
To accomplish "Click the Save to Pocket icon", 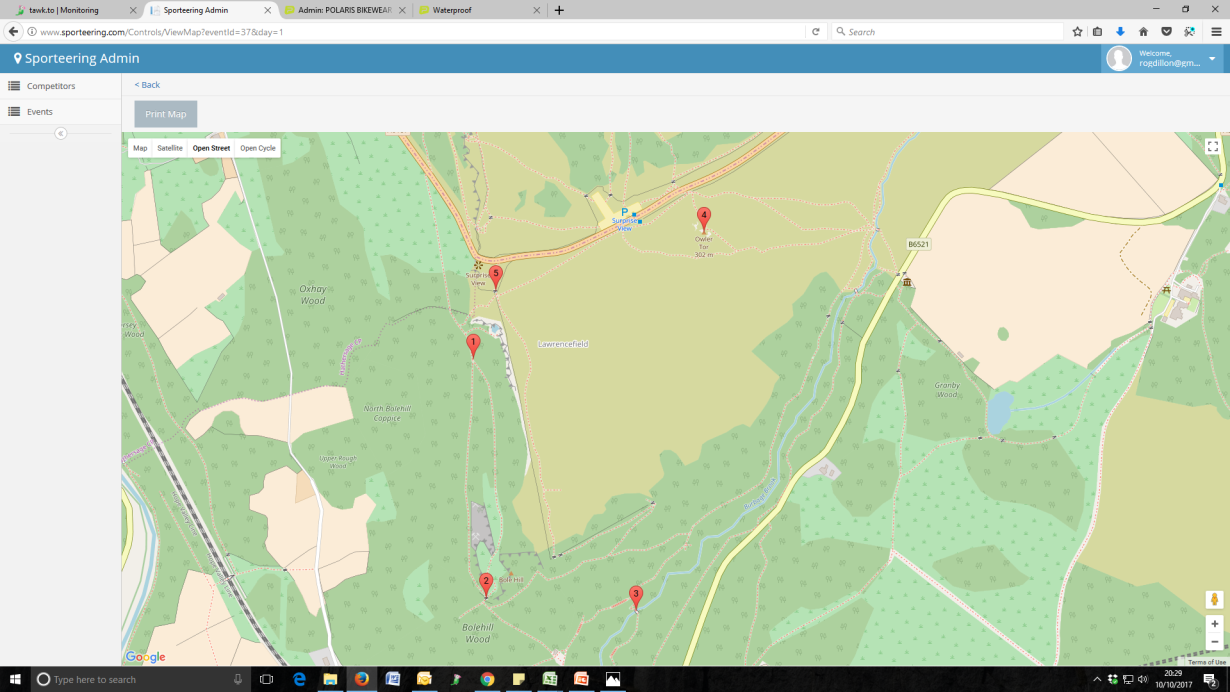I will [x=1167, y=31].
